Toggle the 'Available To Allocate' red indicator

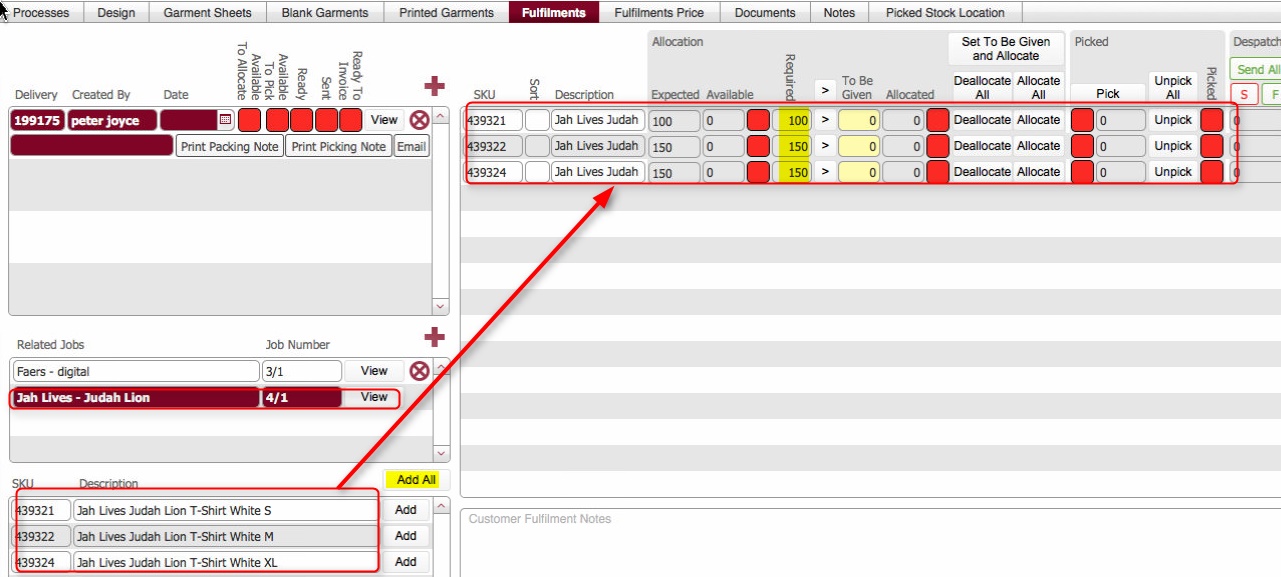249,120
